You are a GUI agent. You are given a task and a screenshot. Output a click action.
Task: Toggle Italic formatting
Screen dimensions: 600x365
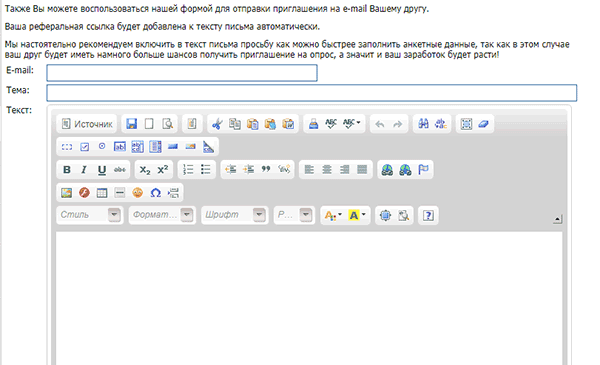tap(84, 169)
